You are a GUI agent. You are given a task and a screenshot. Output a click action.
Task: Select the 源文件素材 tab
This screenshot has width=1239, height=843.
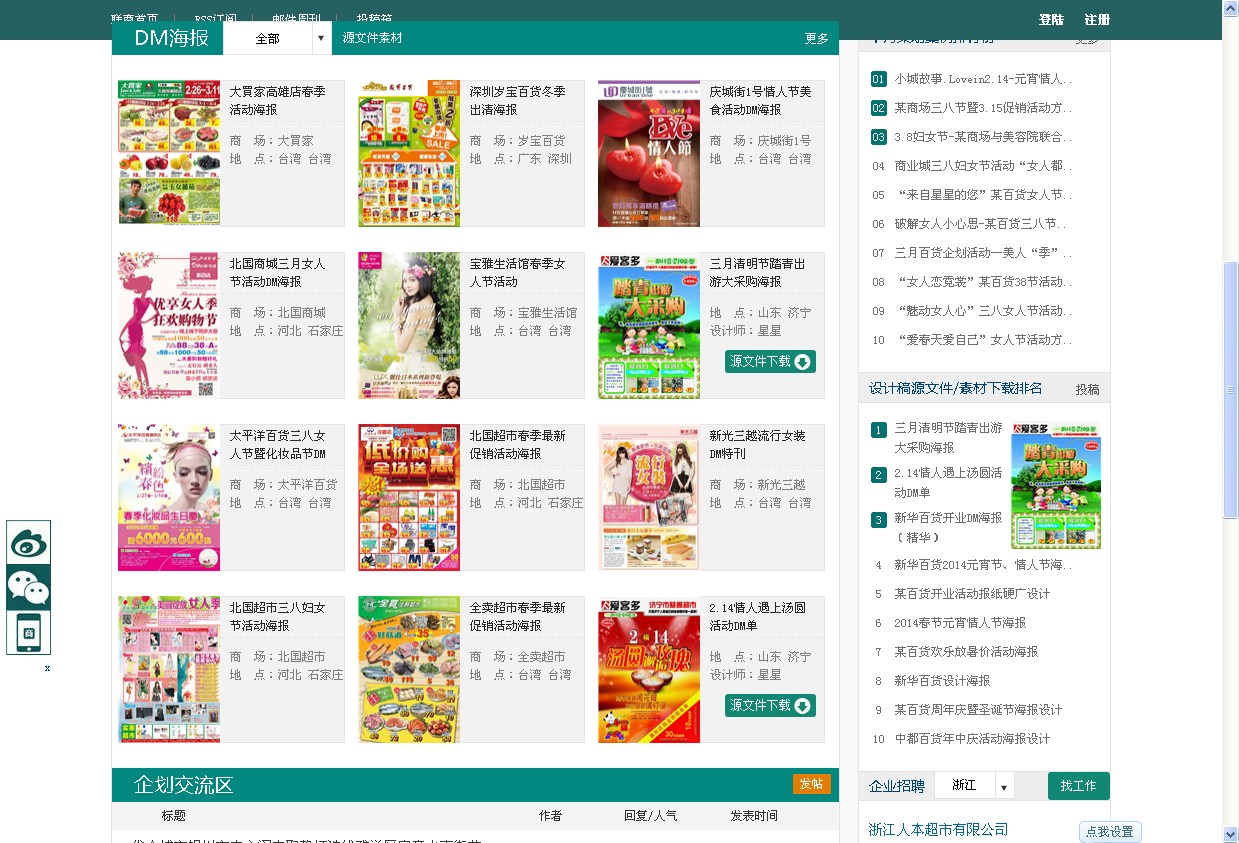pos(372,38)
